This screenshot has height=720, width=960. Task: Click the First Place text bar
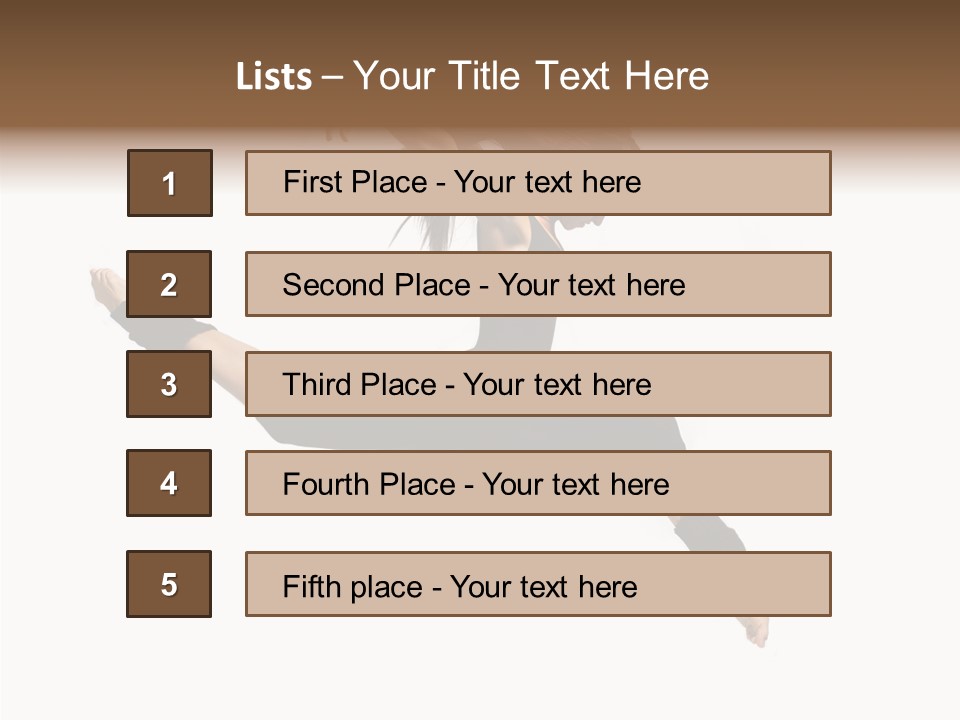click(x=538, y=183)
